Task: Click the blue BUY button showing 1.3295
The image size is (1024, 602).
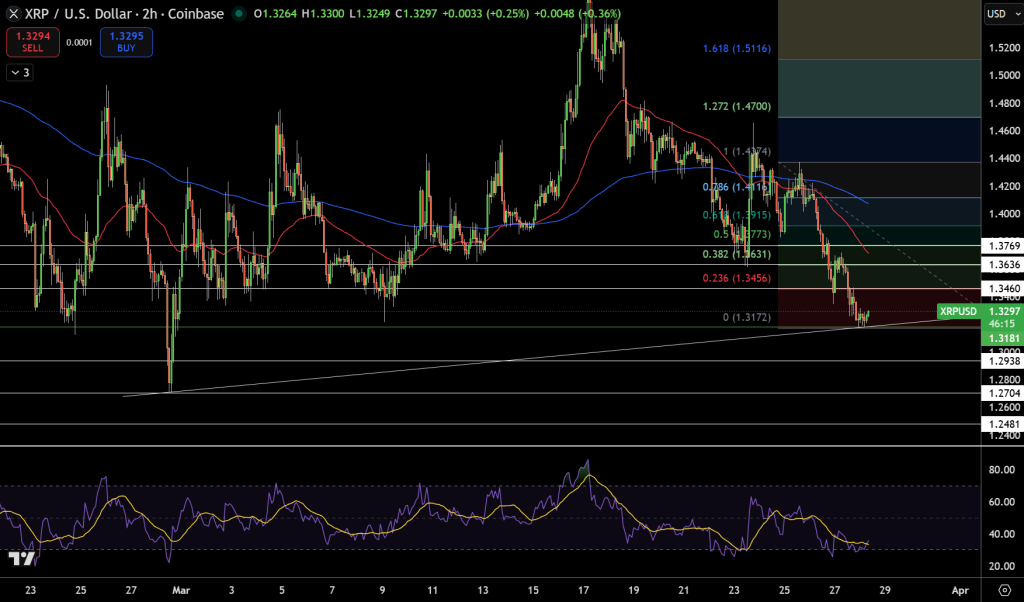Action: pos(125,42)
